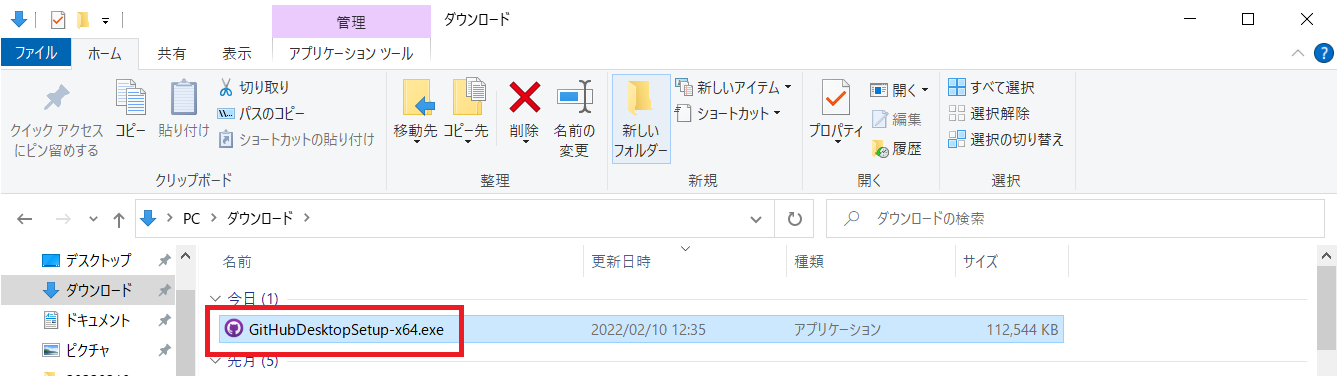Click 選択の切り替え invert selection
The height and width of the screenshot is (376, 1338).
tap(1006, 139)
